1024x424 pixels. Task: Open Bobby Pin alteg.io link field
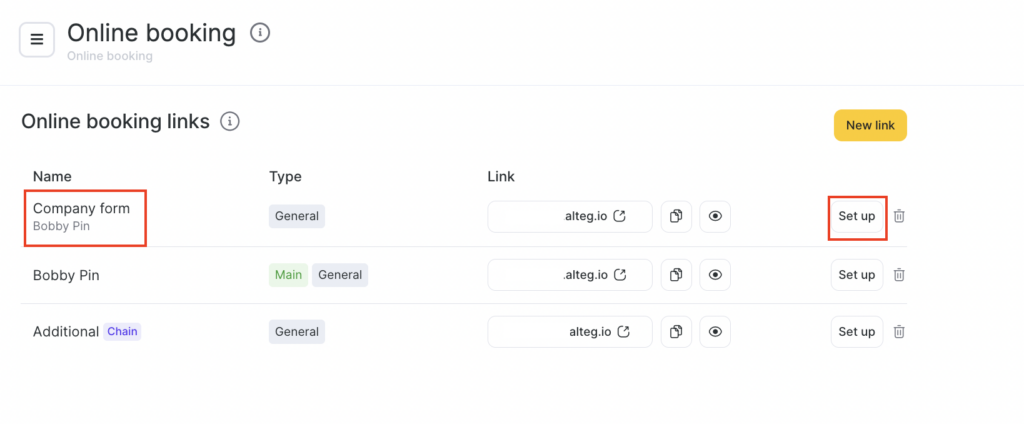570,274
